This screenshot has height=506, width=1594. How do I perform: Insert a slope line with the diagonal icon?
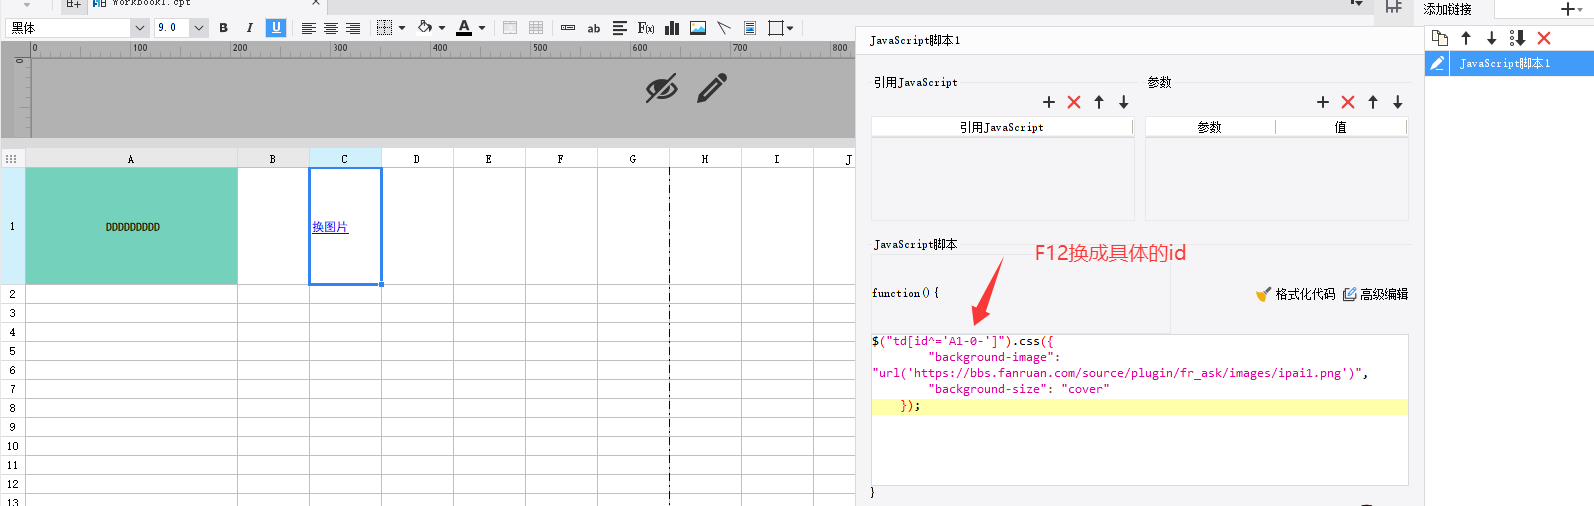[724, 28]
